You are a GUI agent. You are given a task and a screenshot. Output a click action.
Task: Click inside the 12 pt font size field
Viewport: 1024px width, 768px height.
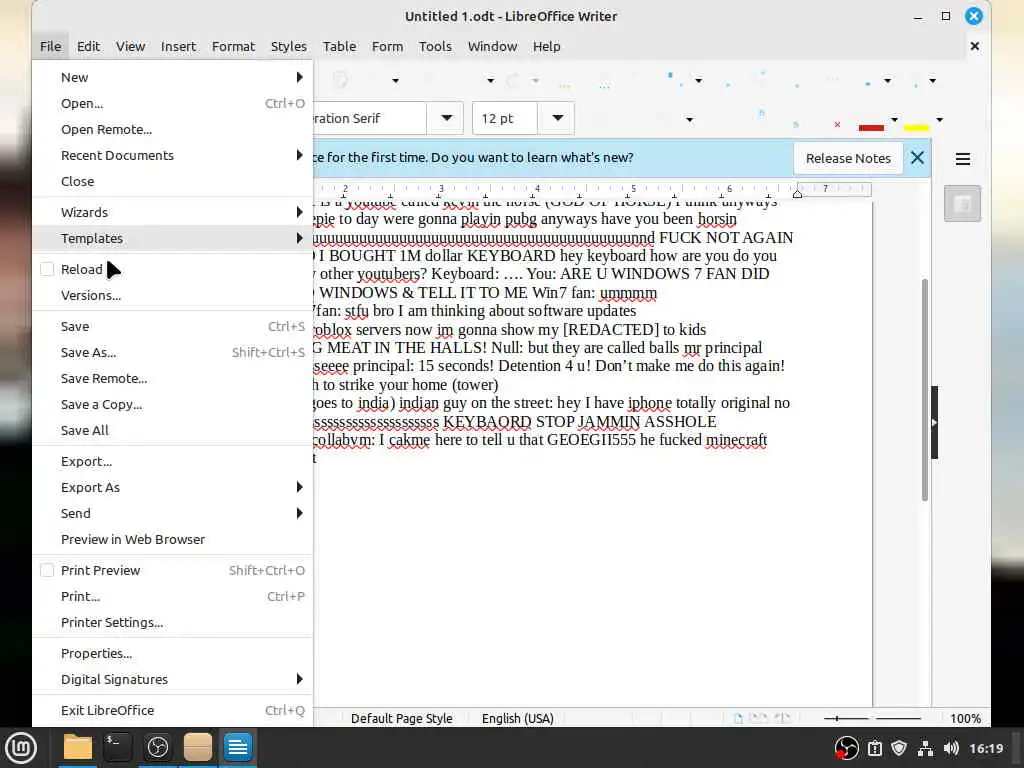(x=505, y=118)
